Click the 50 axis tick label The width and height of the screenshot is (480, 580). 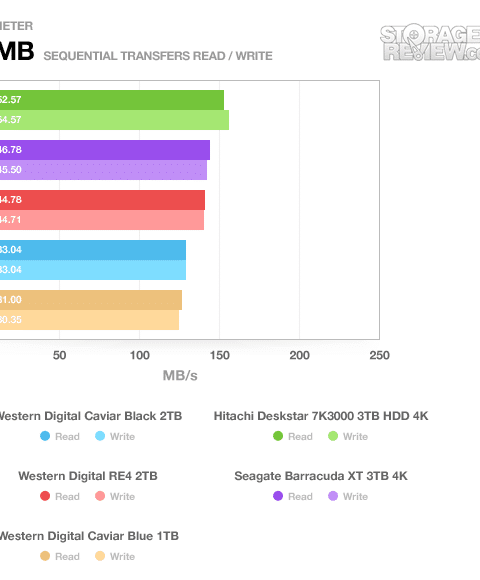tap(60, 355)
